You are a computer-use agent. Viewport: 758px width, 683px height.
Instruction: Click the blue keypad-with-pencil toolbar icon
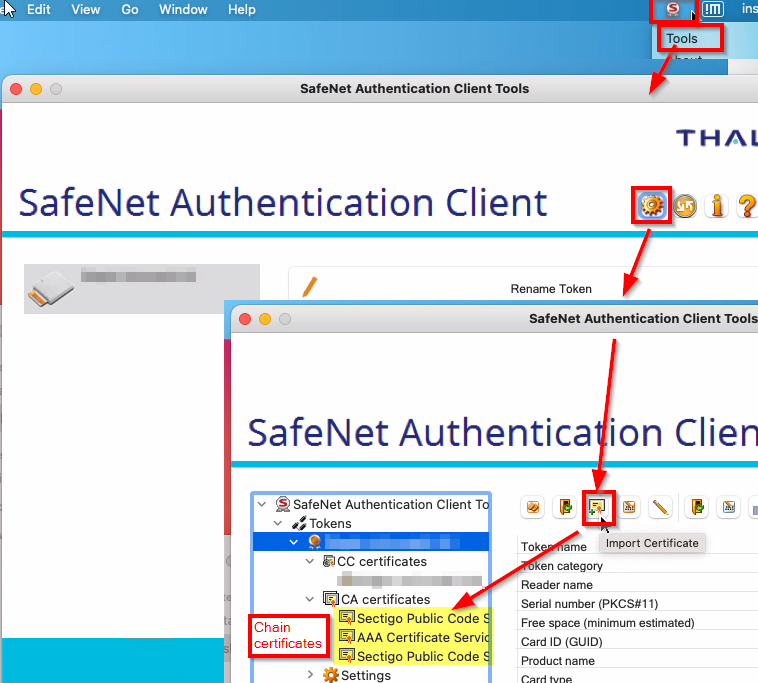729,507
